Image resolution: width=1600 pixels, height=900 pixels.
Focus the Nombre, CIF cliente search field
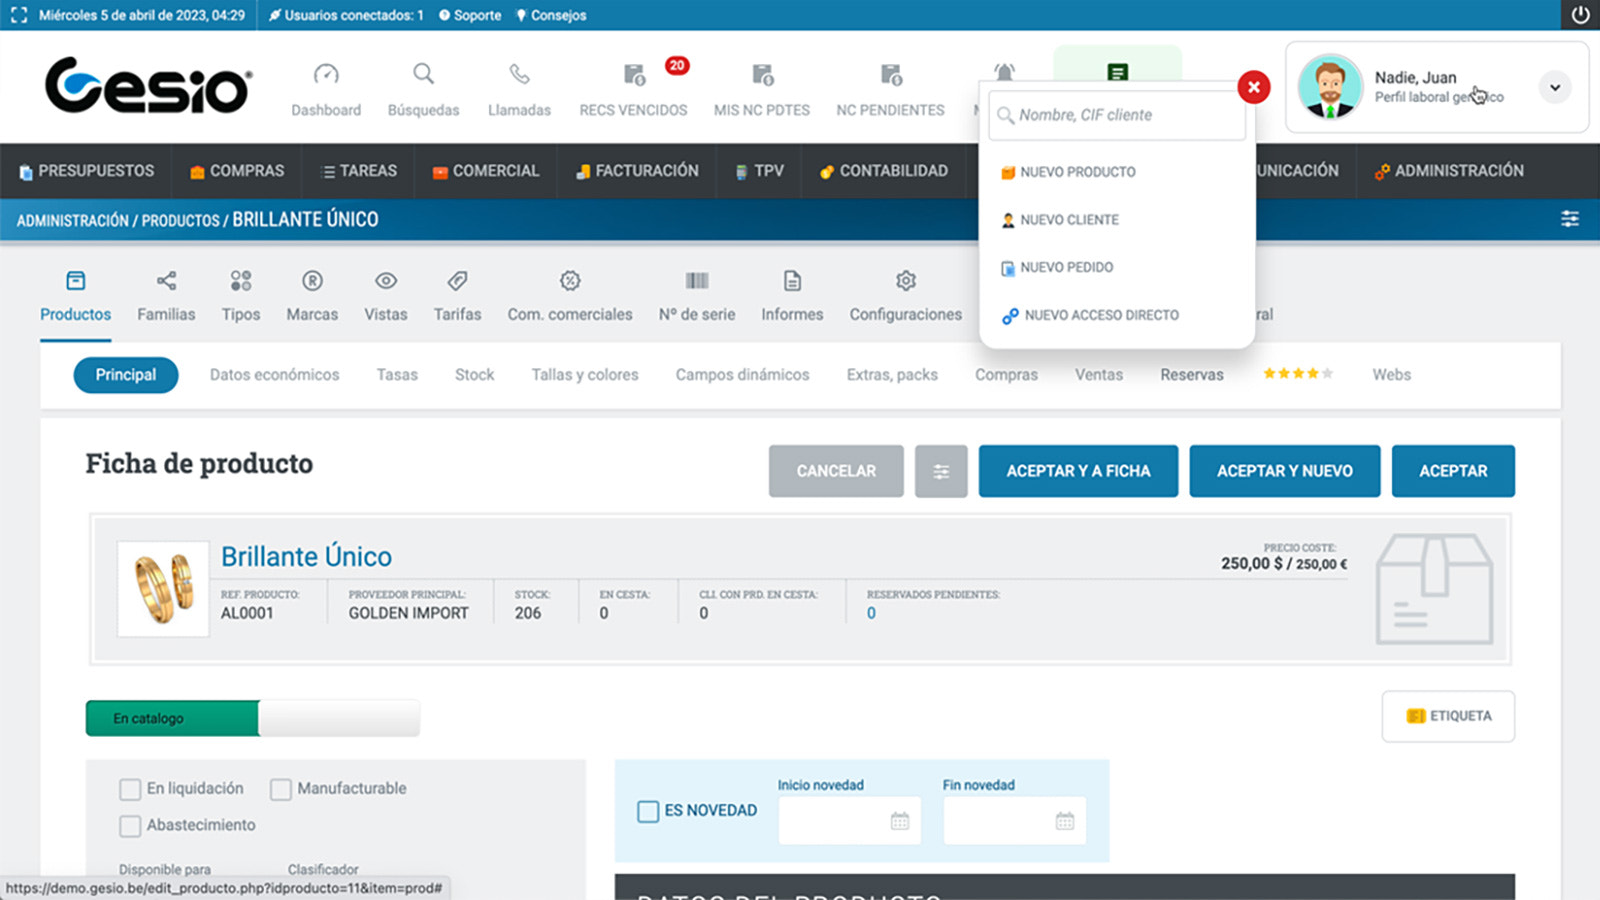point(1117,116)
